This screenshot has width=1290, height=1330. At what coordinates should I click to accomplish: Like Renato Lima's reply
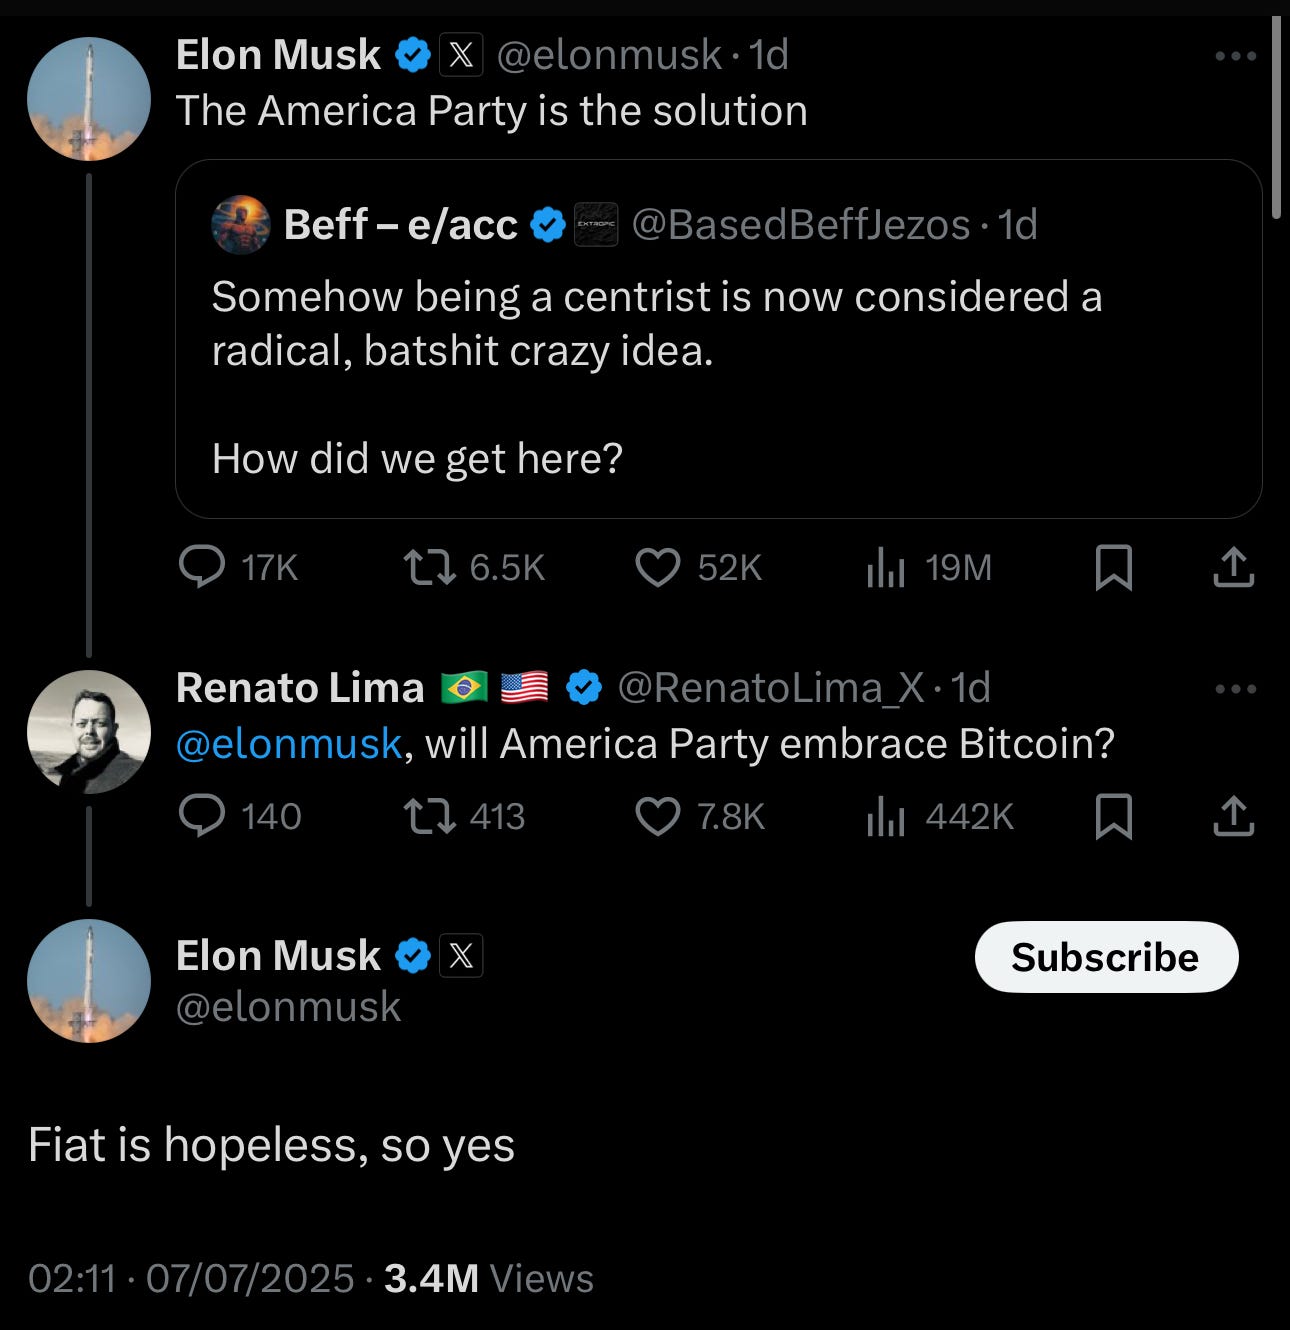tap(657, 816)
